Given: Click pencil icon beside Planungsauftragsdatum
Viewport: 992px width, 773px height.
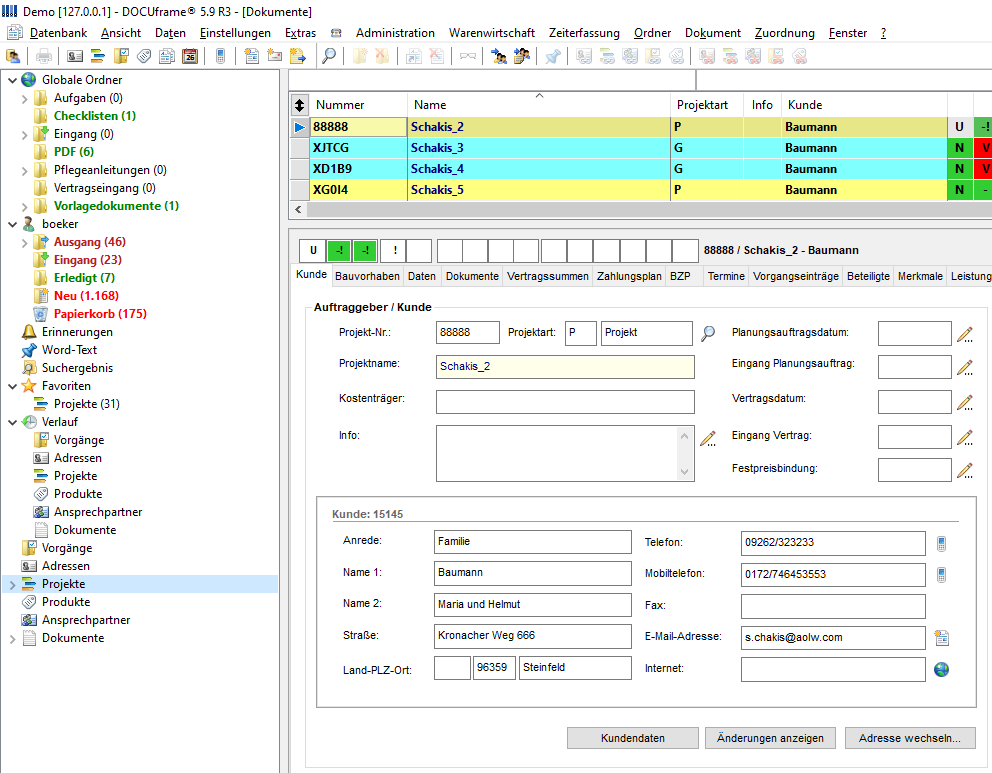Looking at the screenshot, I should click(965, 335).
